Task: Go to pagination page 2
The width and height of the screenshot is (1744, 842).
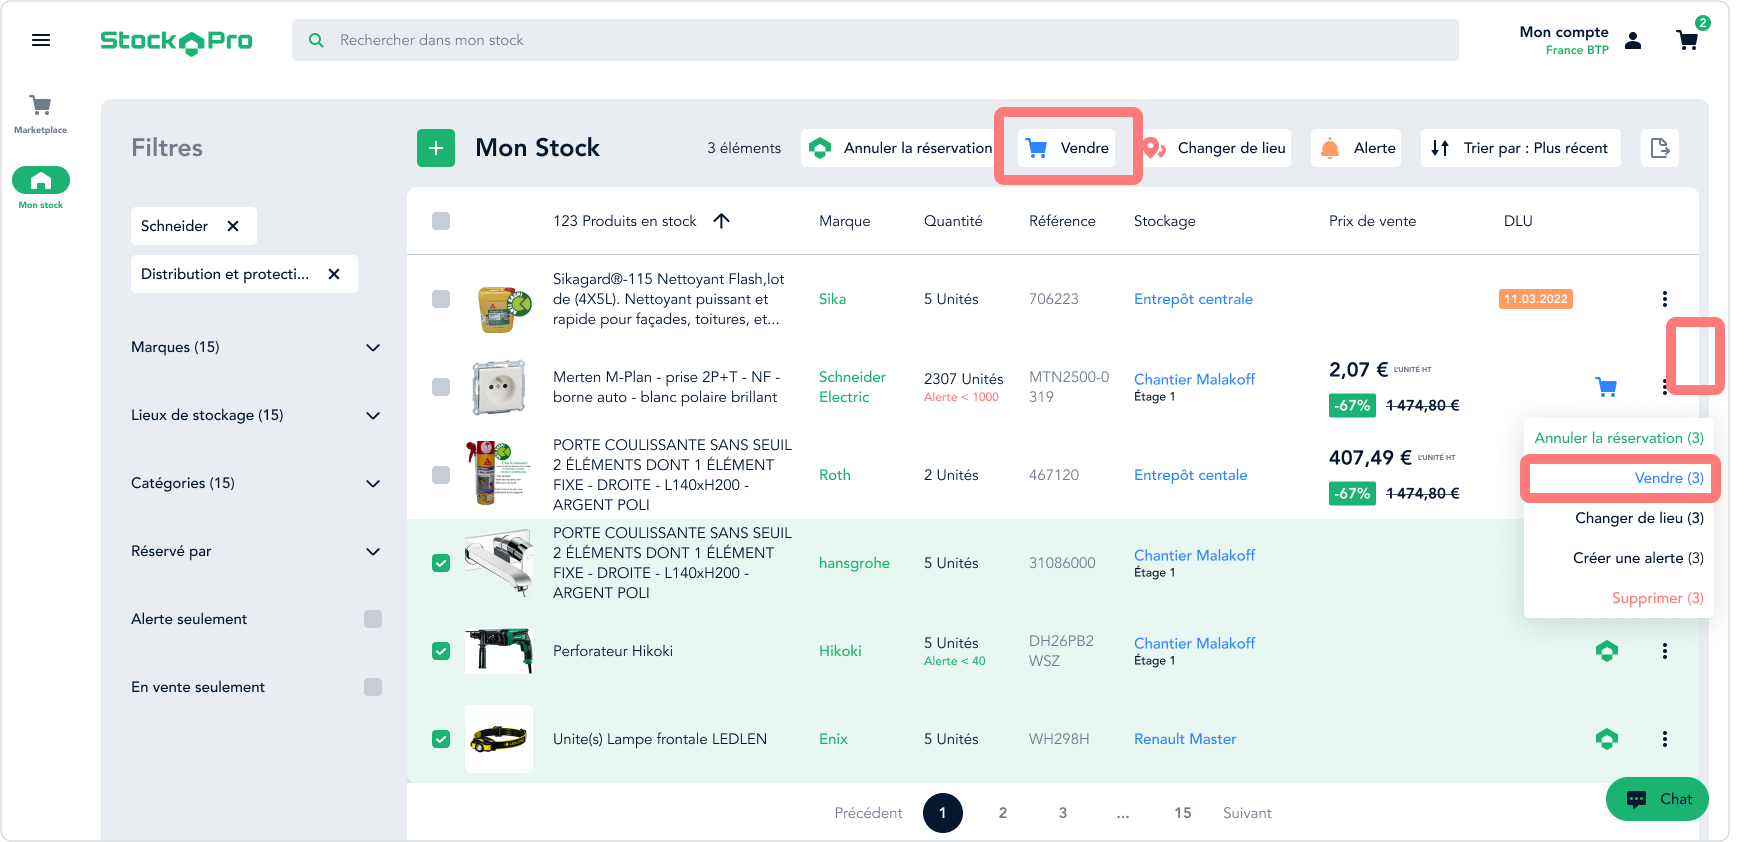Action: coord(1003,813)
